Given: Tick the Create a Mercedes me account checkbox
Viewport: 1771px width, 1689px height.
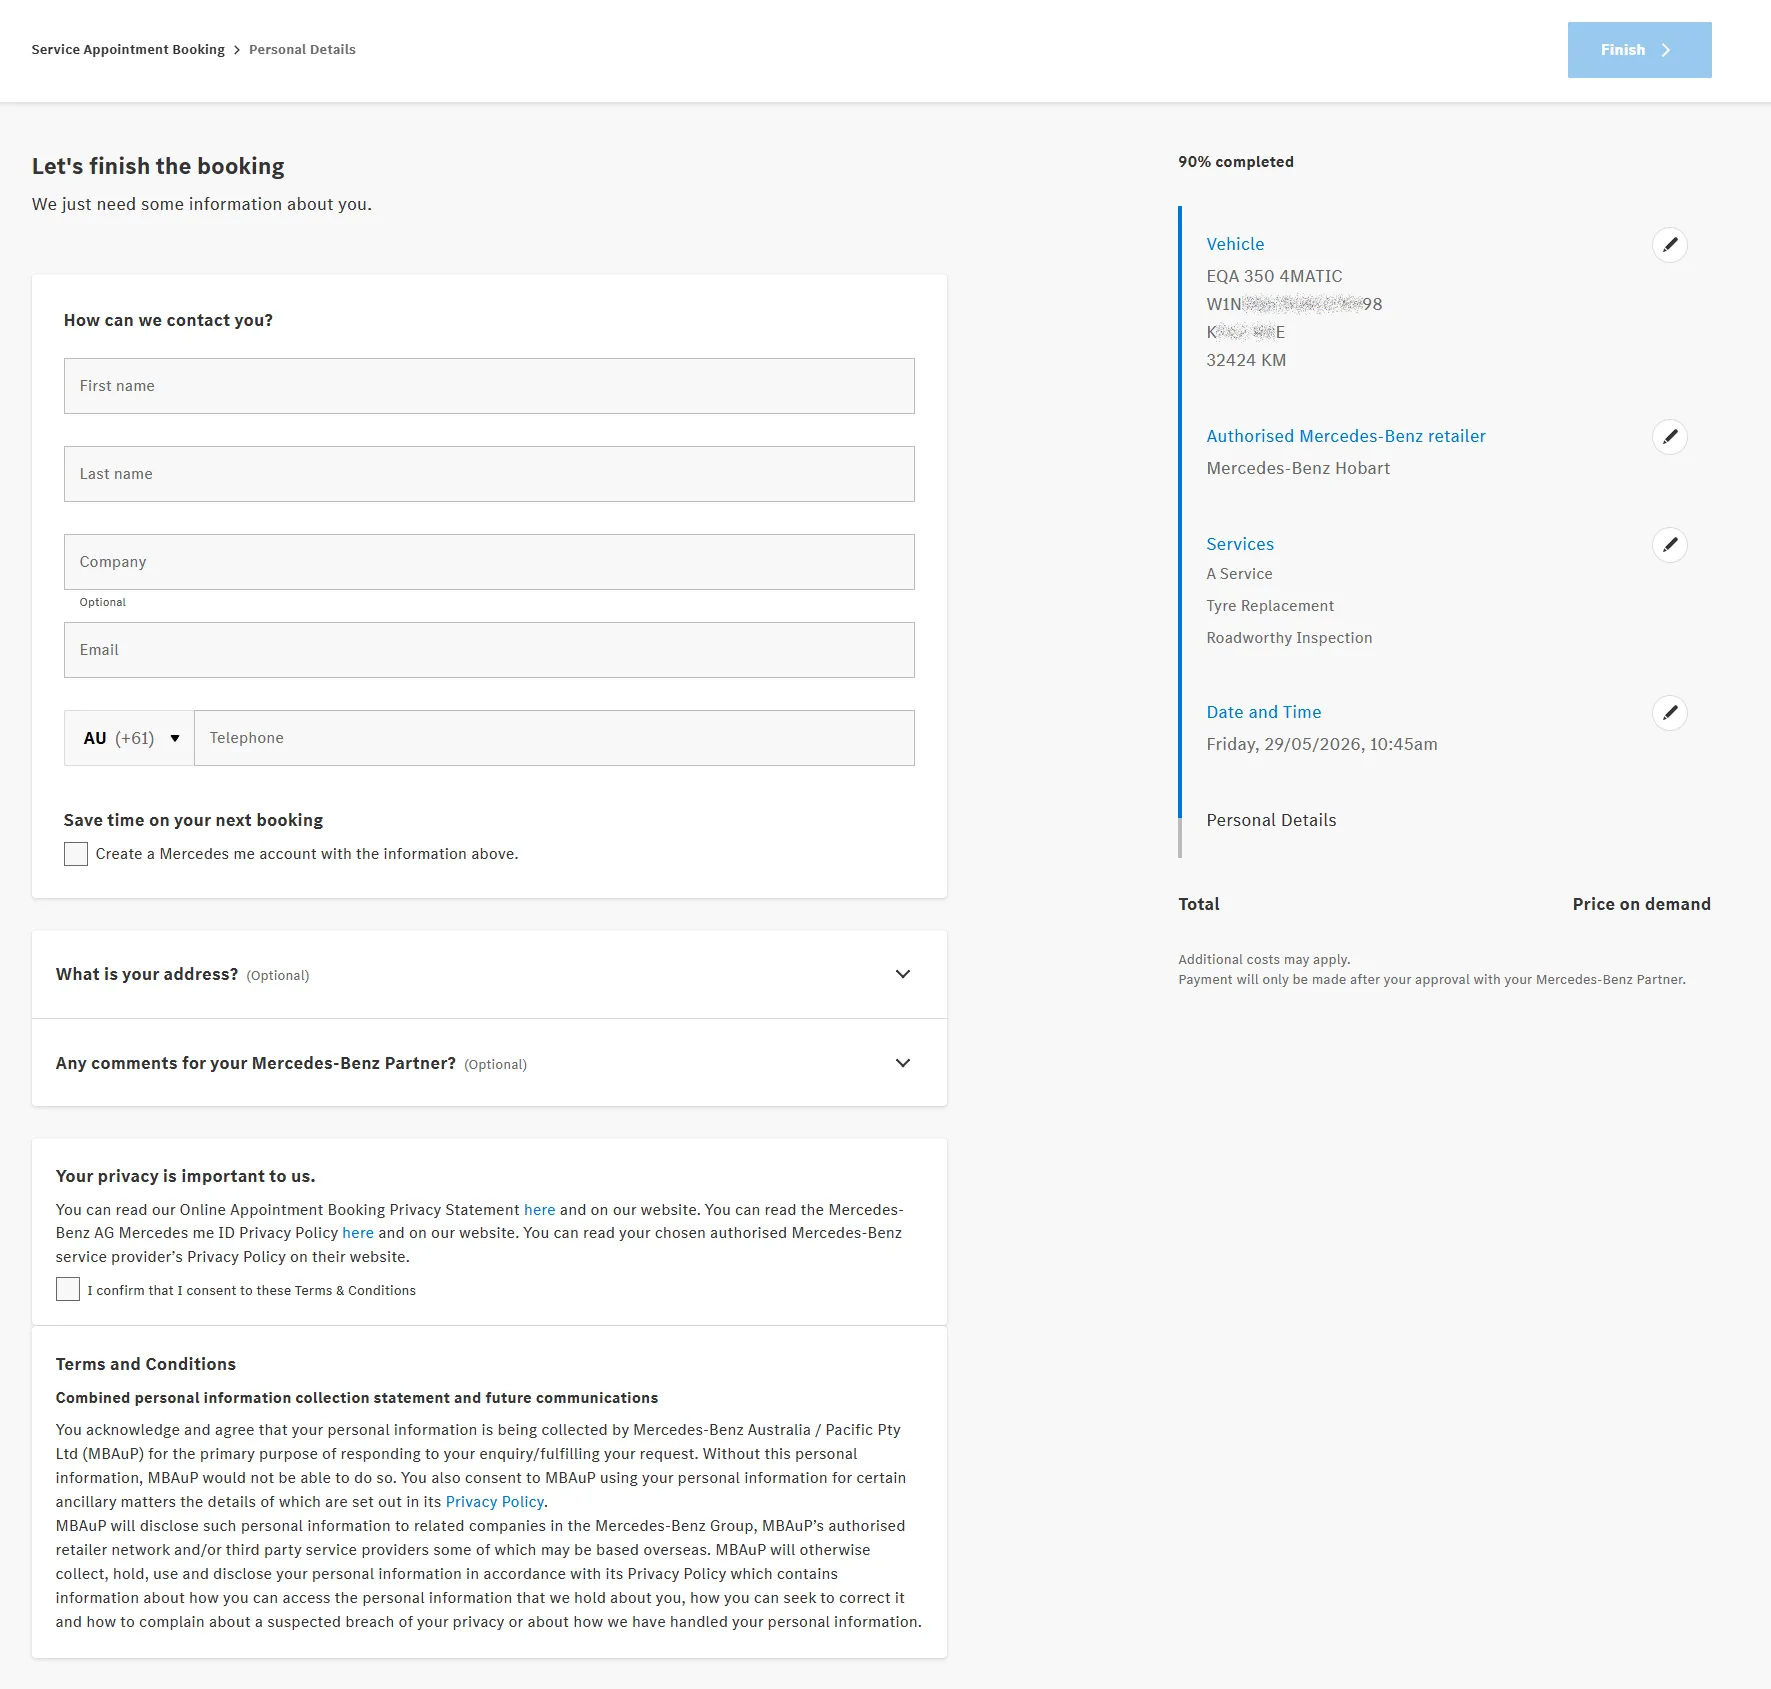Looking at the screenshot, I should point(76,854).
